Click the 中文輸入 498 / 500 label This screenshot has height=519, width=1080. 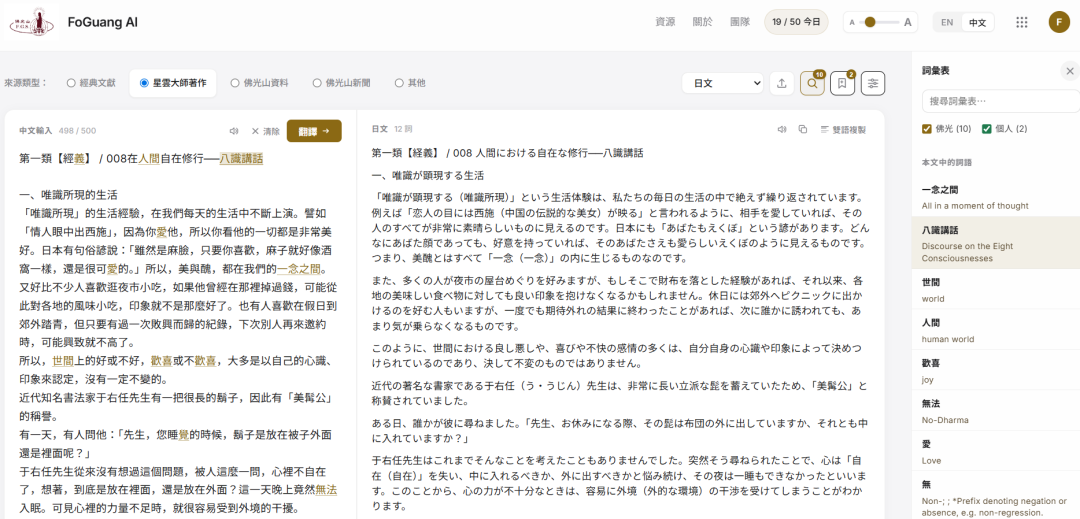point(57,131)
